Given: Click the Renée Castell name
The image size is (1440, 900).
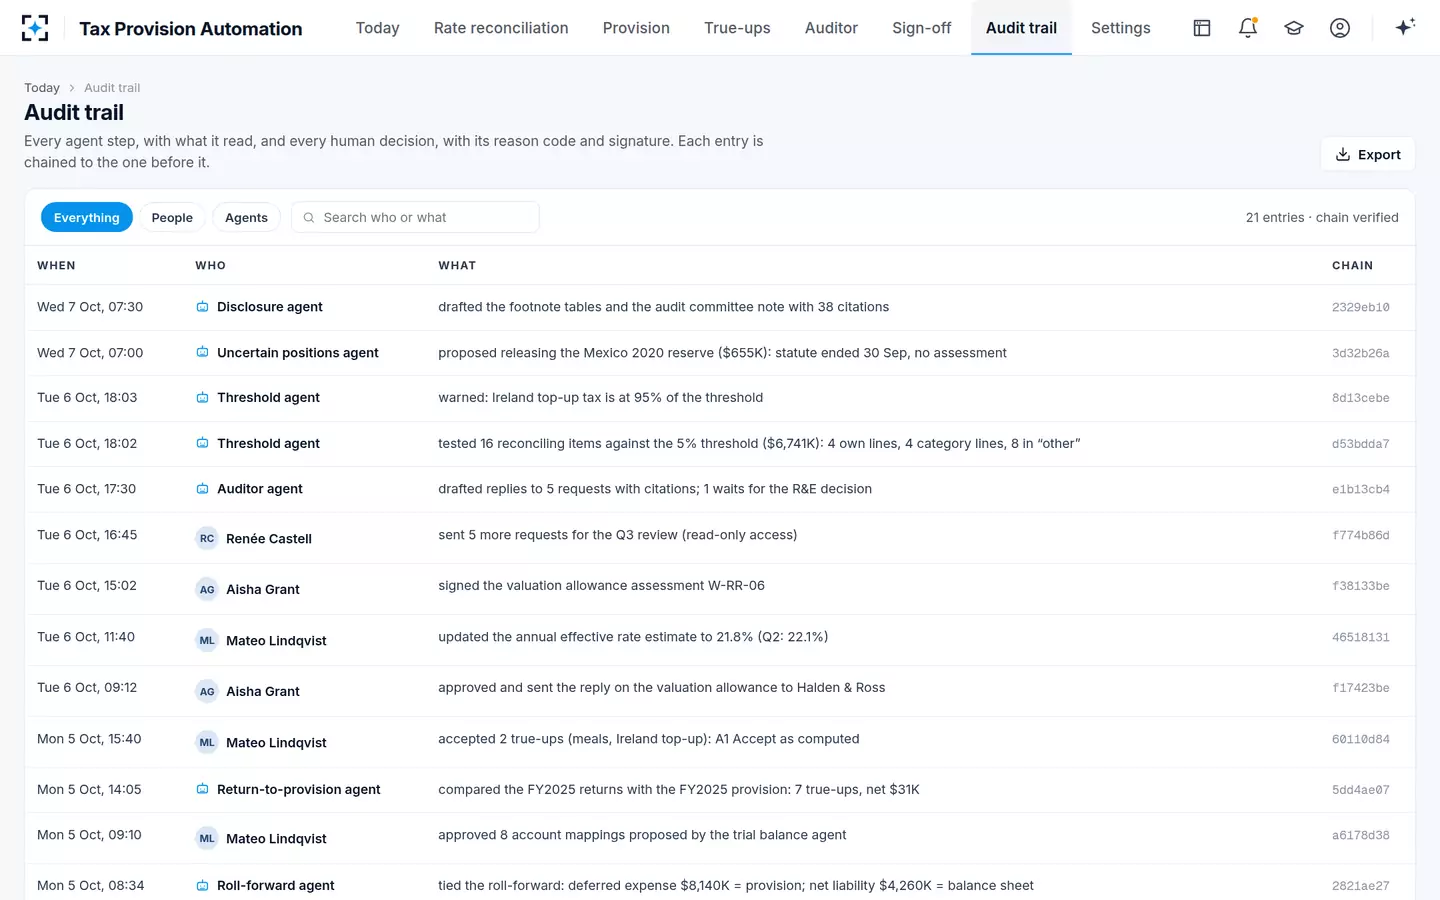Looking at the screenshot, I should 269,538.
